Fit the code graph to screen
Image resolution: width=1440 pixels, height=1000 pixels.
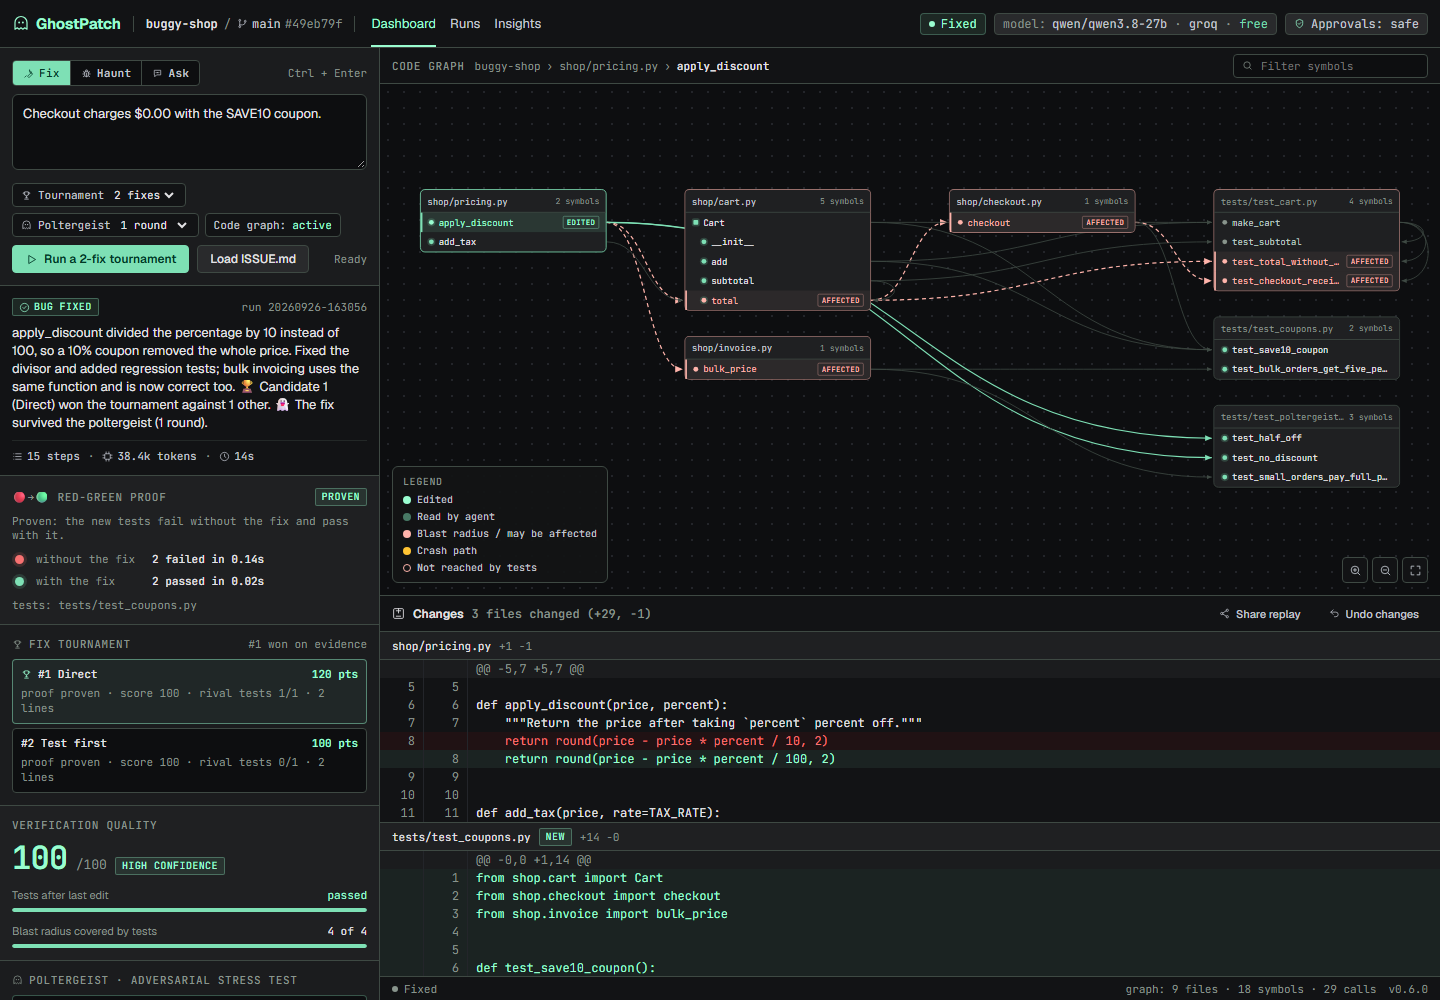1415,570
